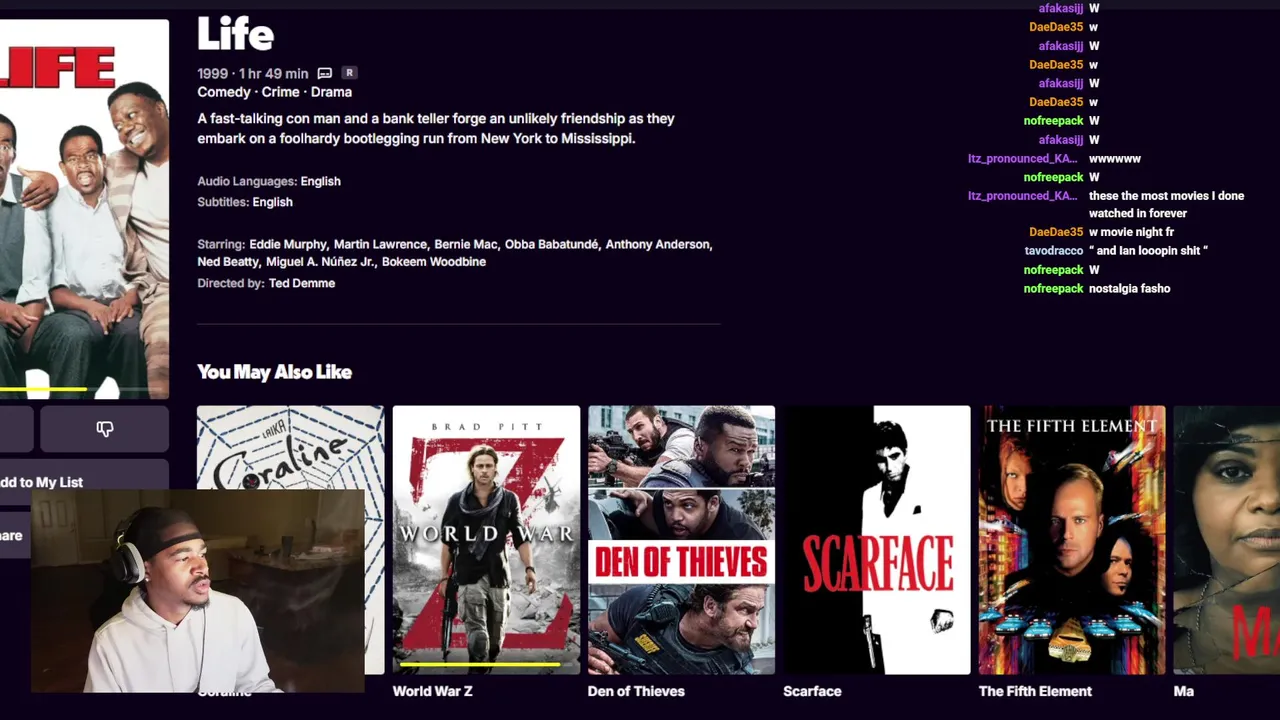Click the R rating badge

coord(349,73)
